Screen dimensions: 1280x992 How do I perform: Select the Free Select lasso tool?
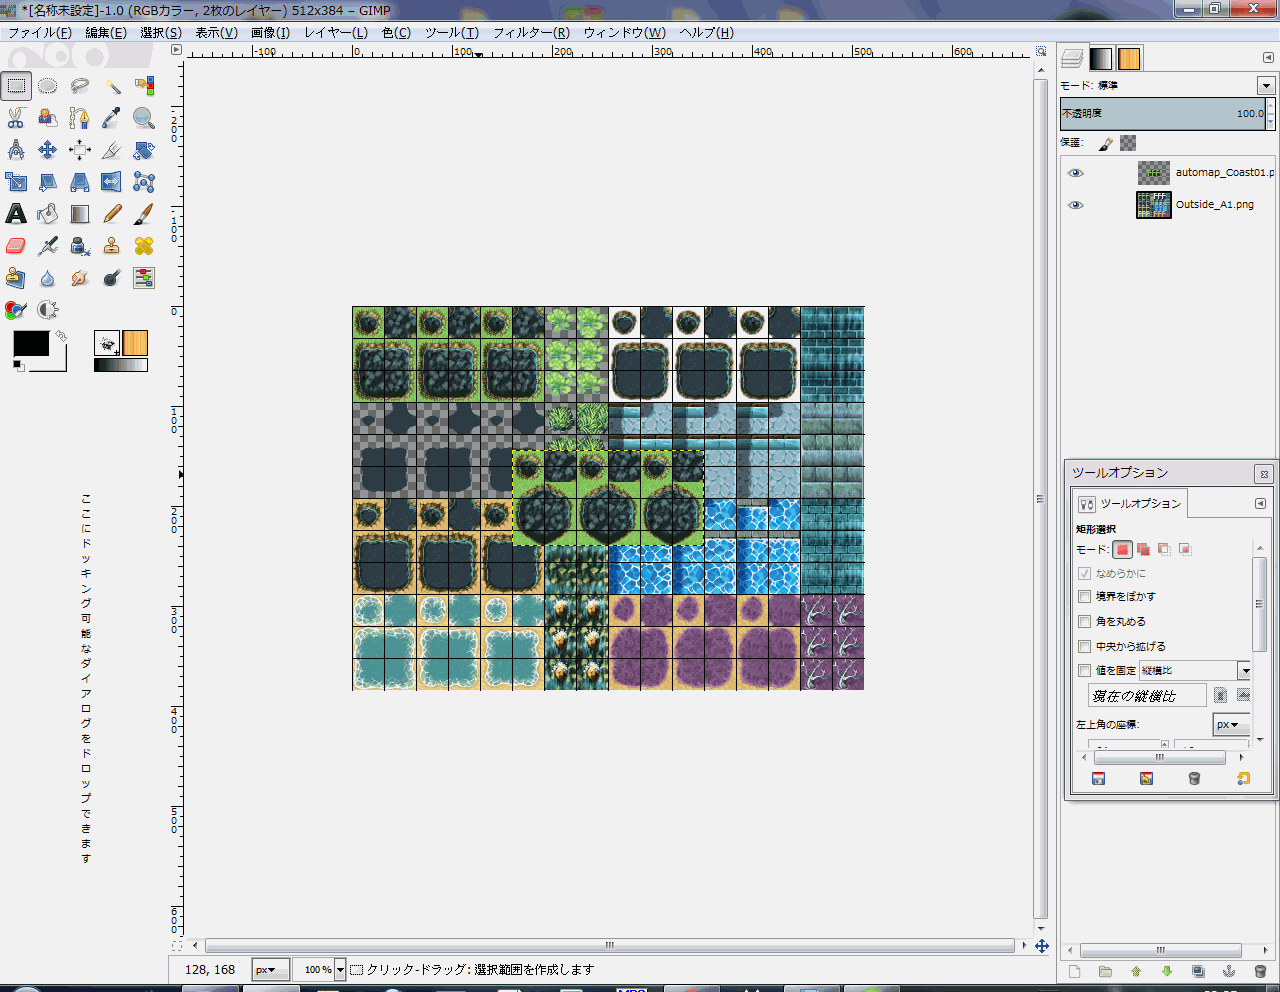(80, 87)
